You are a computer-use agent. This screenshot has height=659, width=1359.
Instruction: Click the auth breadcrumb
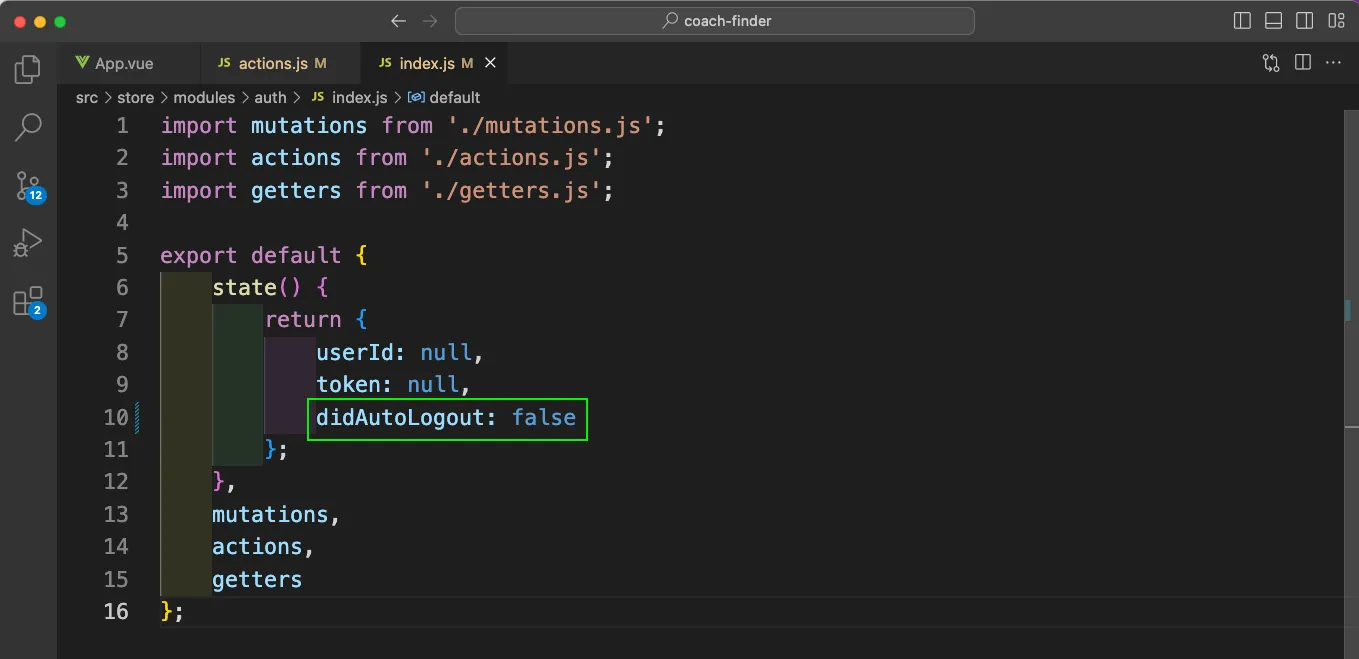tap(270, 97)
